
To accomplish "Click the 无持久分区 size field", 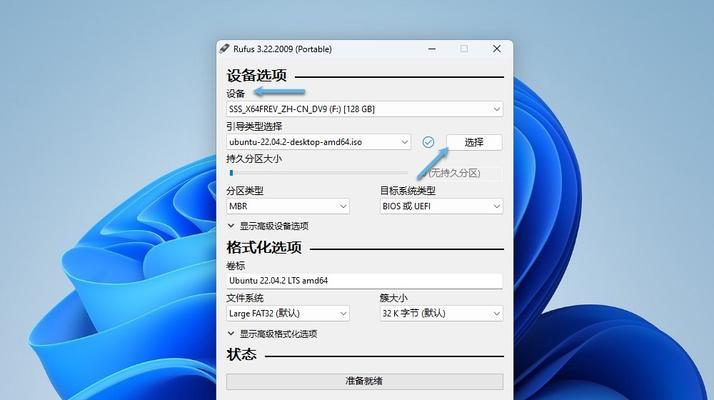I will (461, 173).
